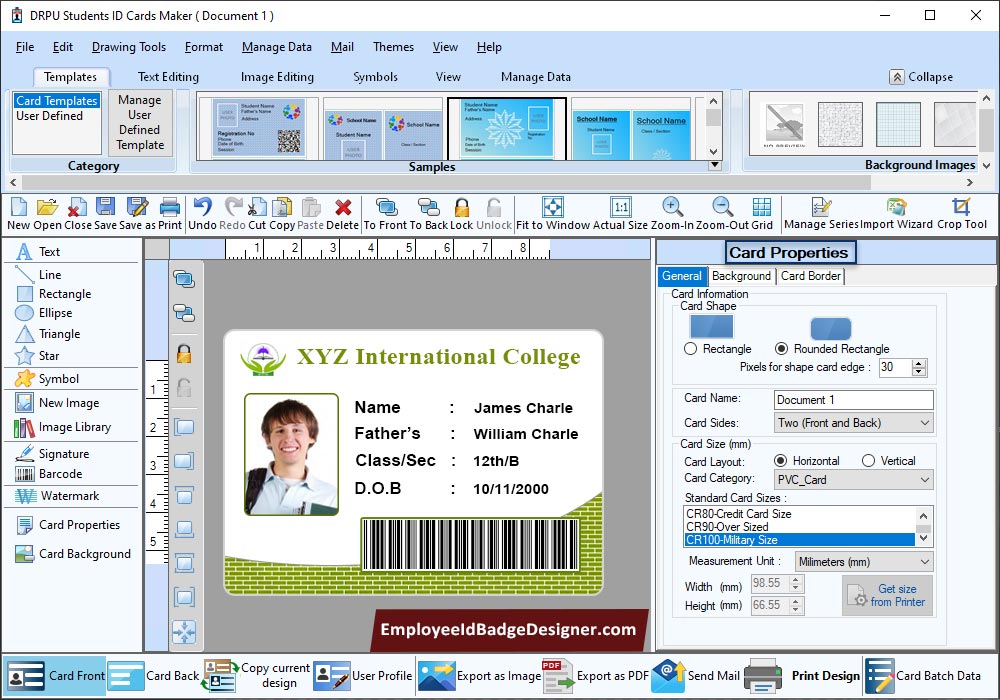Select the Star shape tool
This screenshot has width=1000, height=700.
[38, 356]
